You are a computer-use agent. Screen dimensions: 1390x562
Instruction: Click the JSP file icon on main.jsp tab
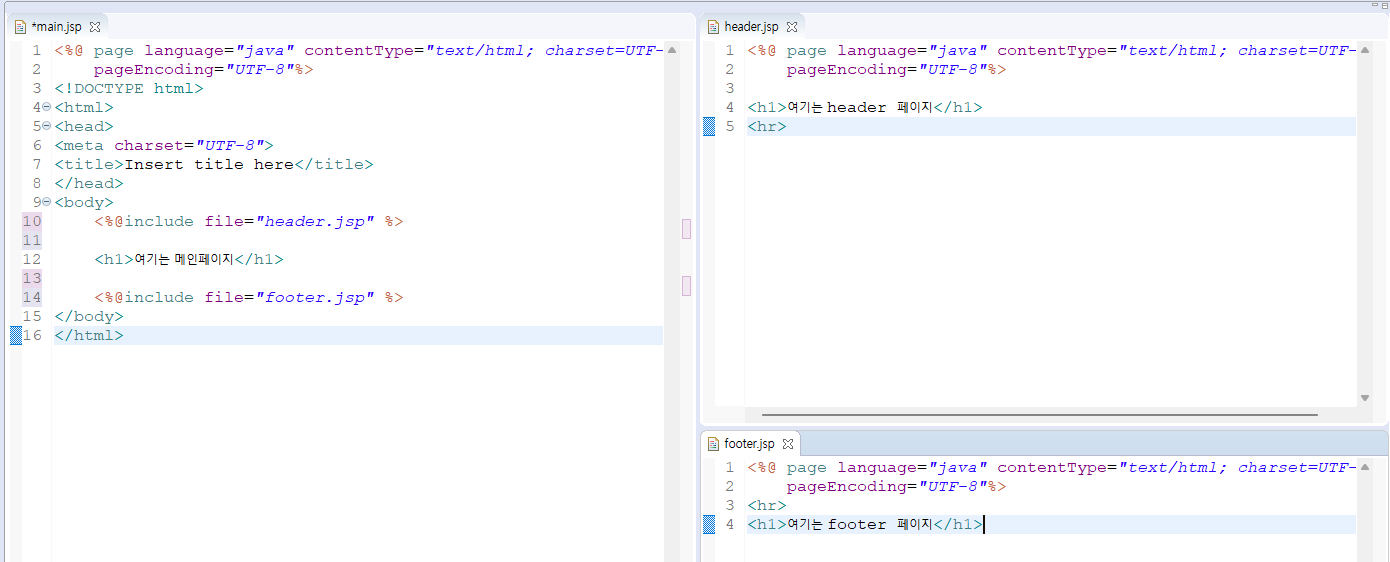[x=20, y=27]
